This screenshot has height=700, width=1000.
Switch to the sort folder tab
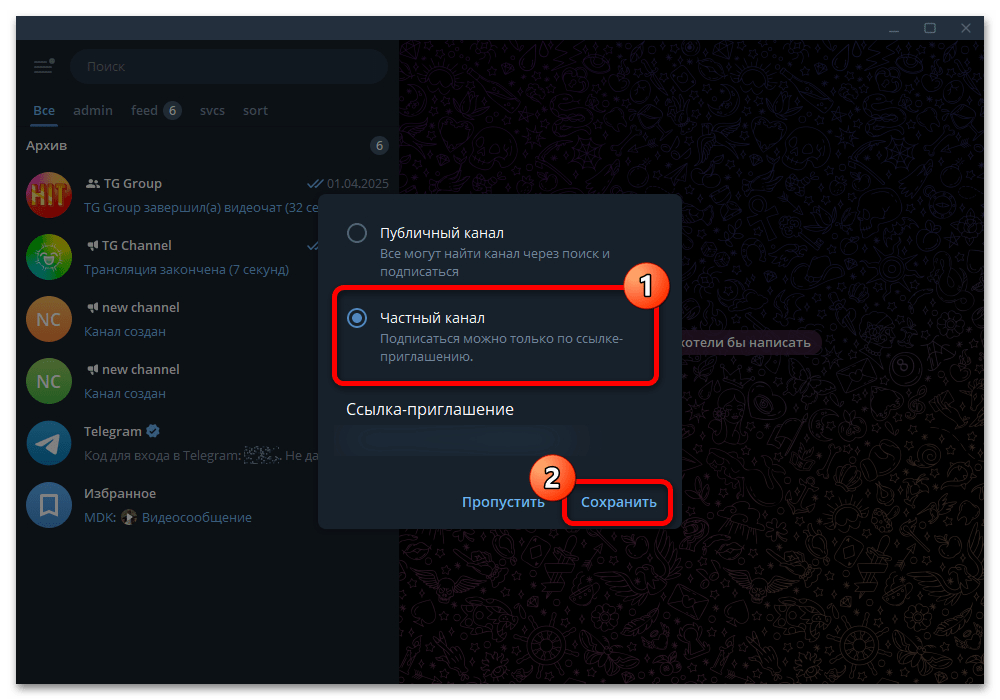pyautogui.click(x=255, y=110)
